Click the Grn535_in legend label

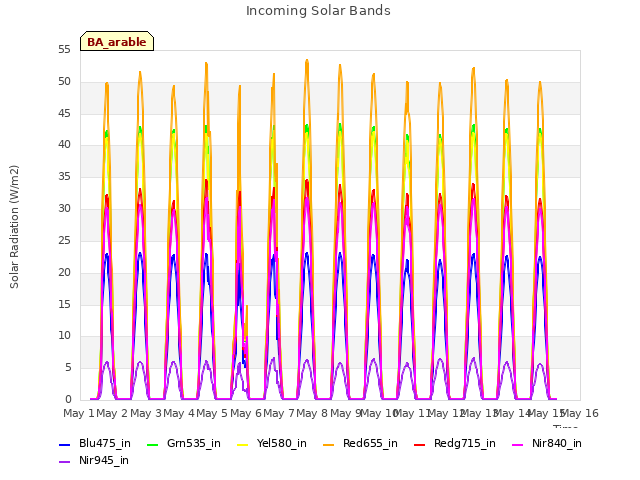[194, 443]
